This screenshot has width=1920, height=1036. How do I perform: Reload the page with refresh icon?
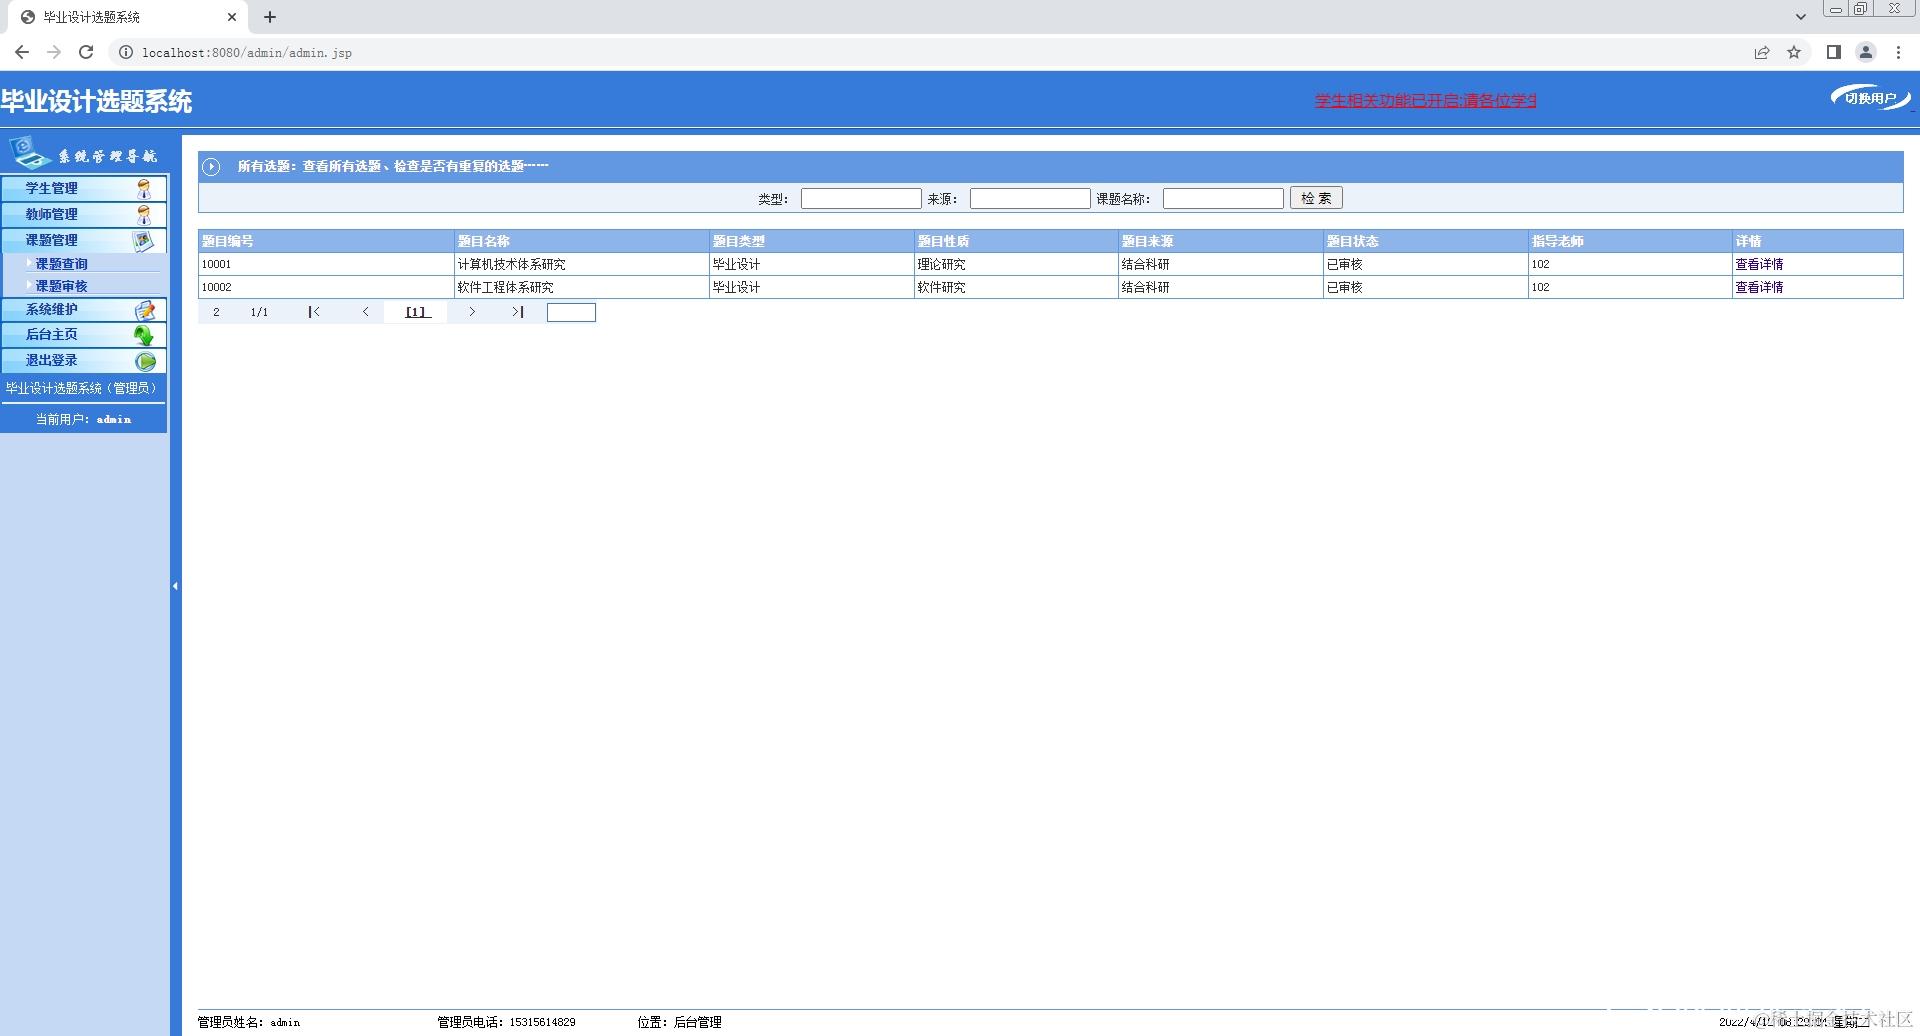(x=86, y=52)
